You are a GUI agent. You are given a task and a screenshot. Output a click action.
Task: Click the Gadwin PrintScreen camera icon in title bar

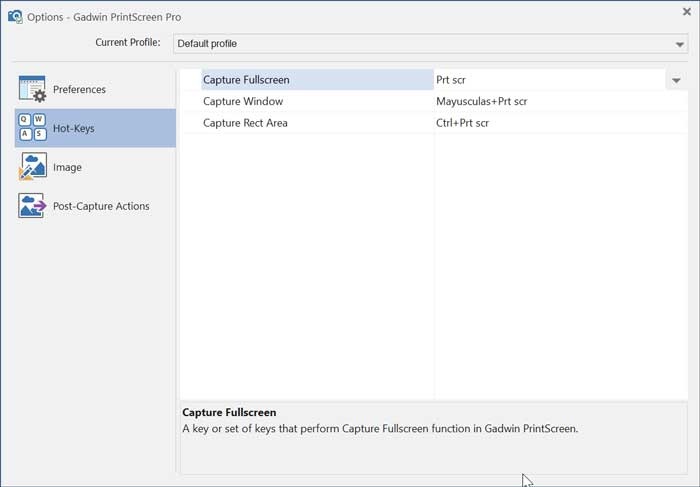14,17
